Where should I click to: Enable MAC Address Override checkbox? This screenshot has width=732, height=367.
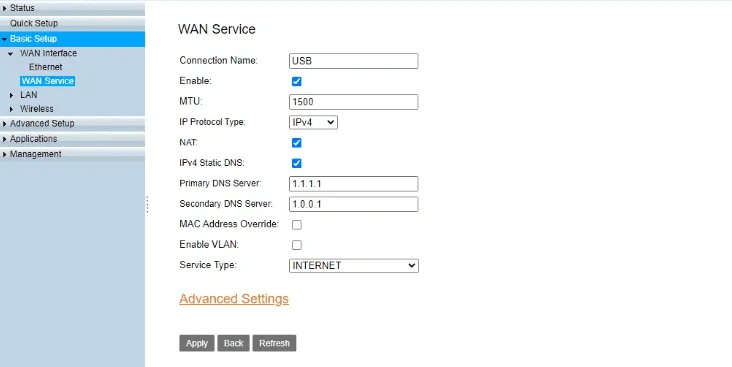click(x=296, y=225)
